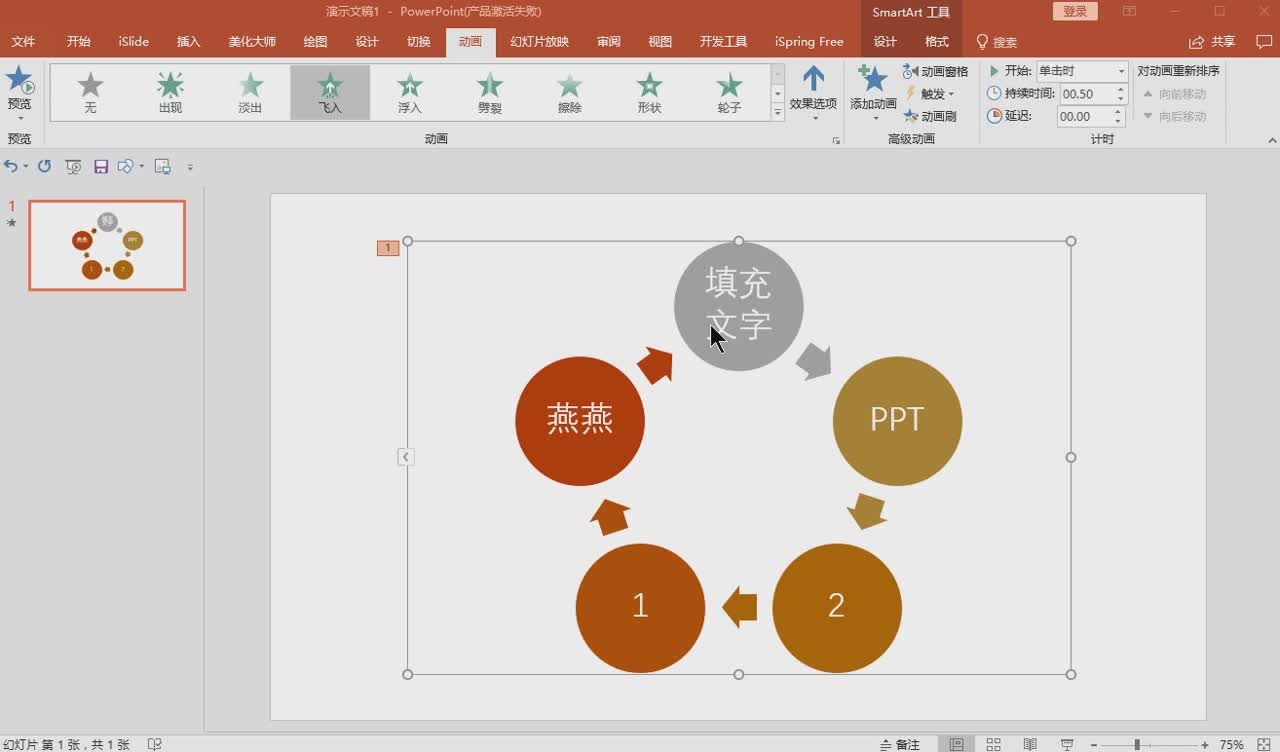Image resolution: width=1280 pixels, height=752 pixels.
Task: Apply the 飞入 (Fly In) animation
Action: pyautogui.click(x=330, y=92)
